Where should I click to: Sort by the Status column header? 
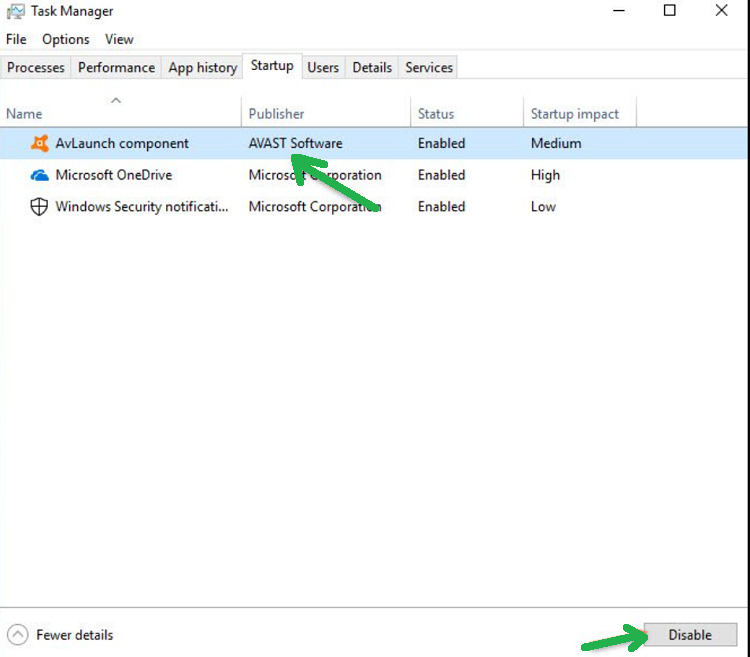tap(436, 114)
